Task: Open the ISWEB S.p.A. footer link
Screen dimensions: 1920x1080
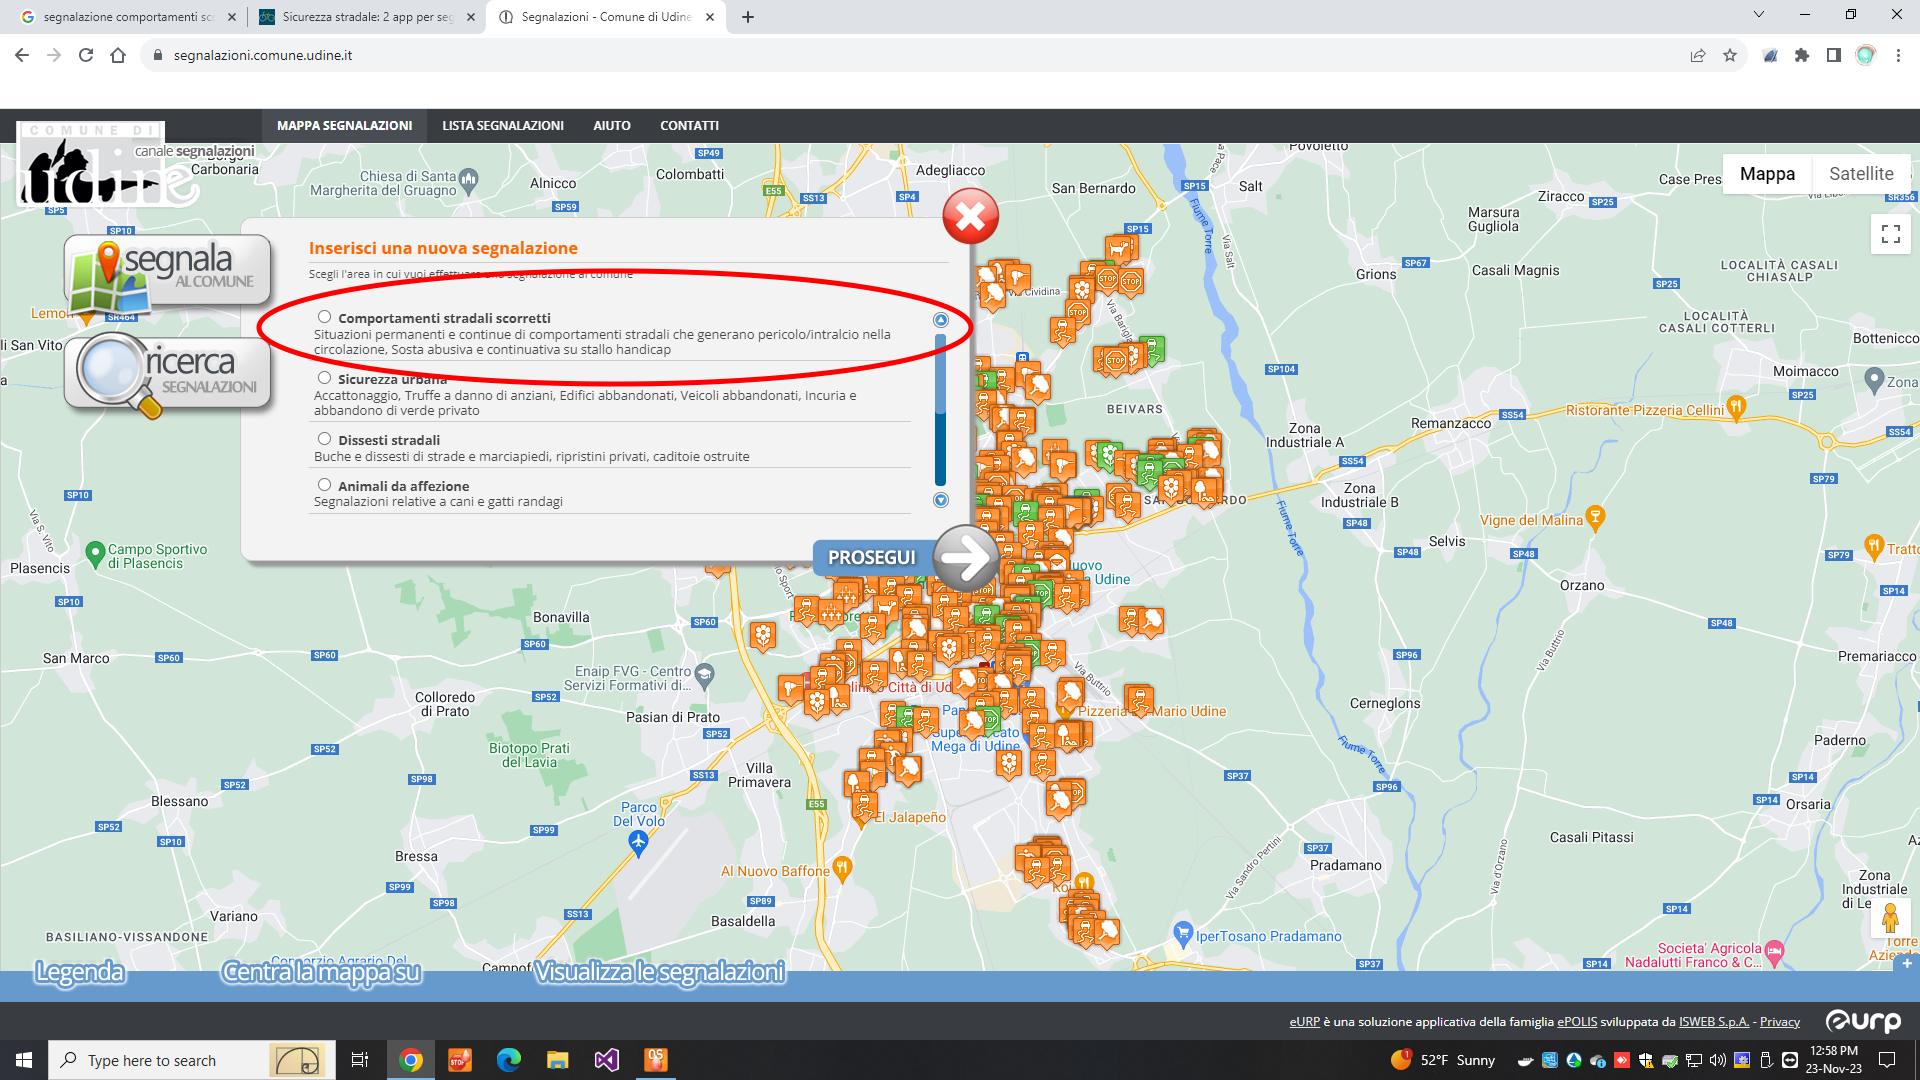Action: 1714,1022
